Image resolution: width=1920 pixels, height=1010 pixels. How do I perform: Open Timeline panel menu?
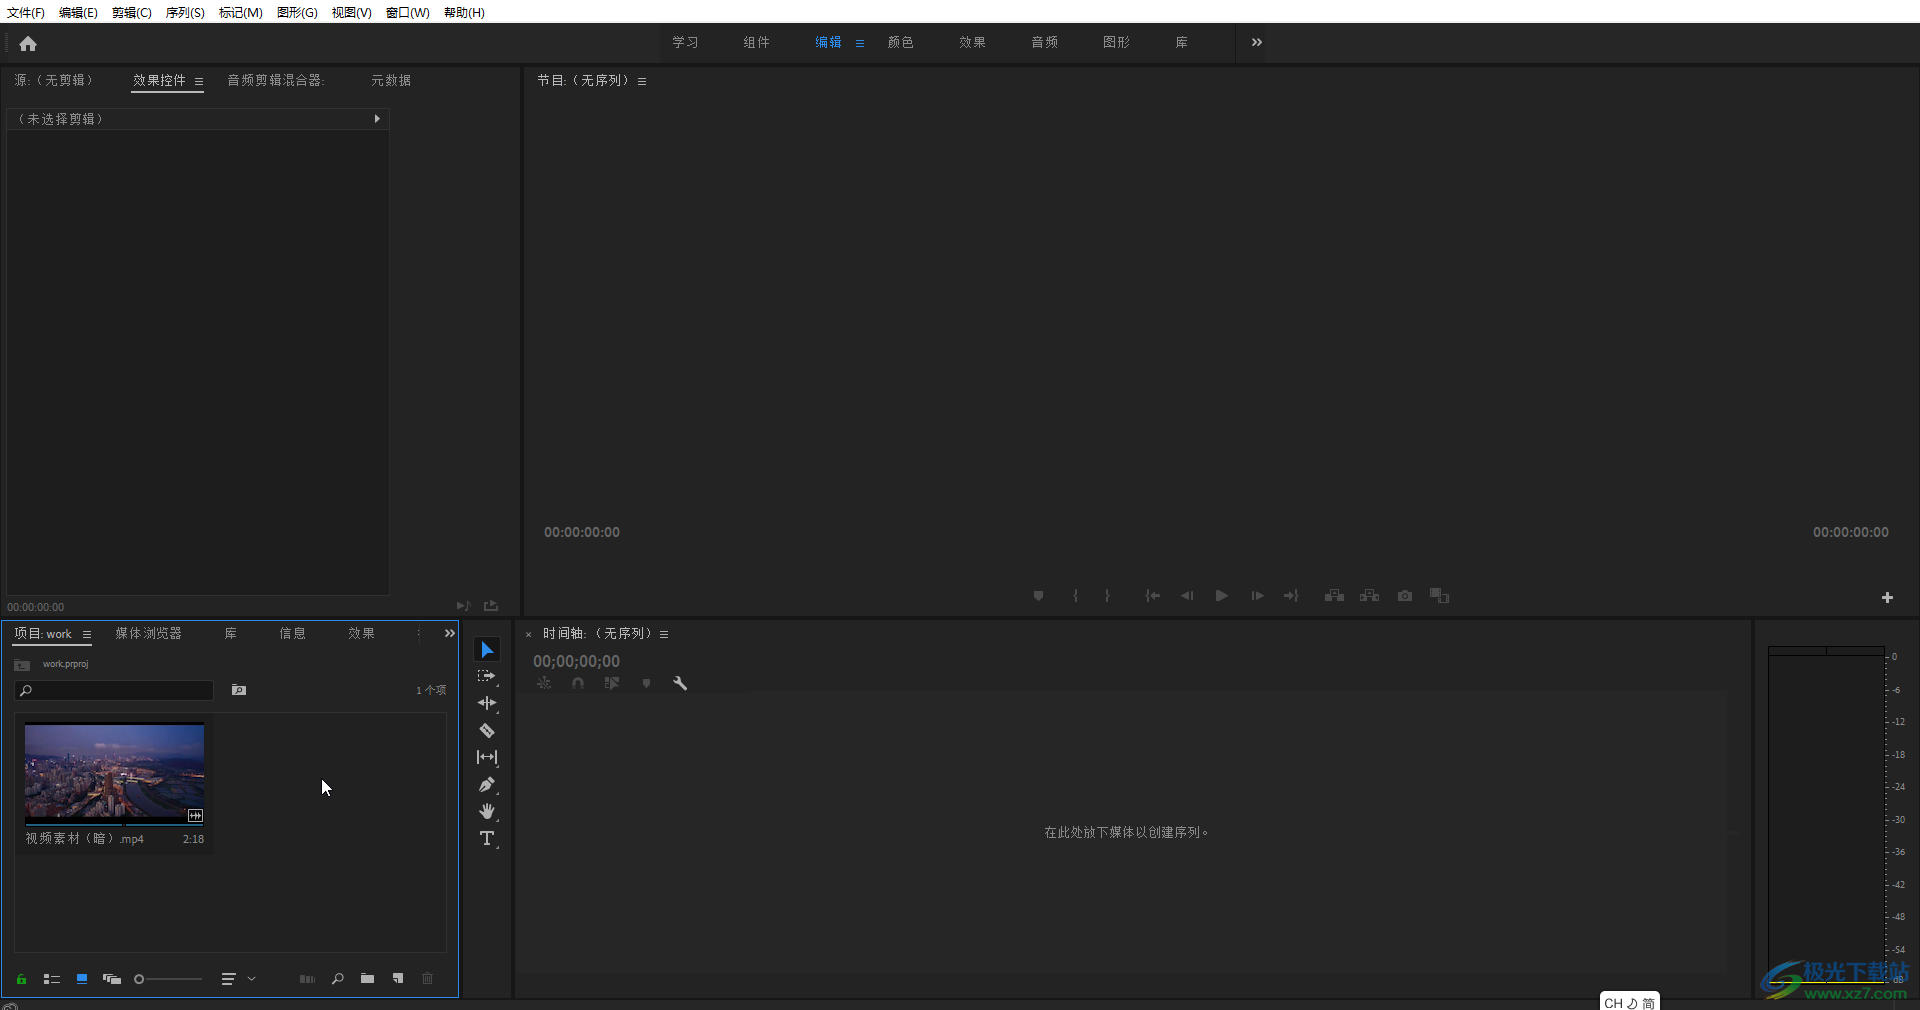664,634
